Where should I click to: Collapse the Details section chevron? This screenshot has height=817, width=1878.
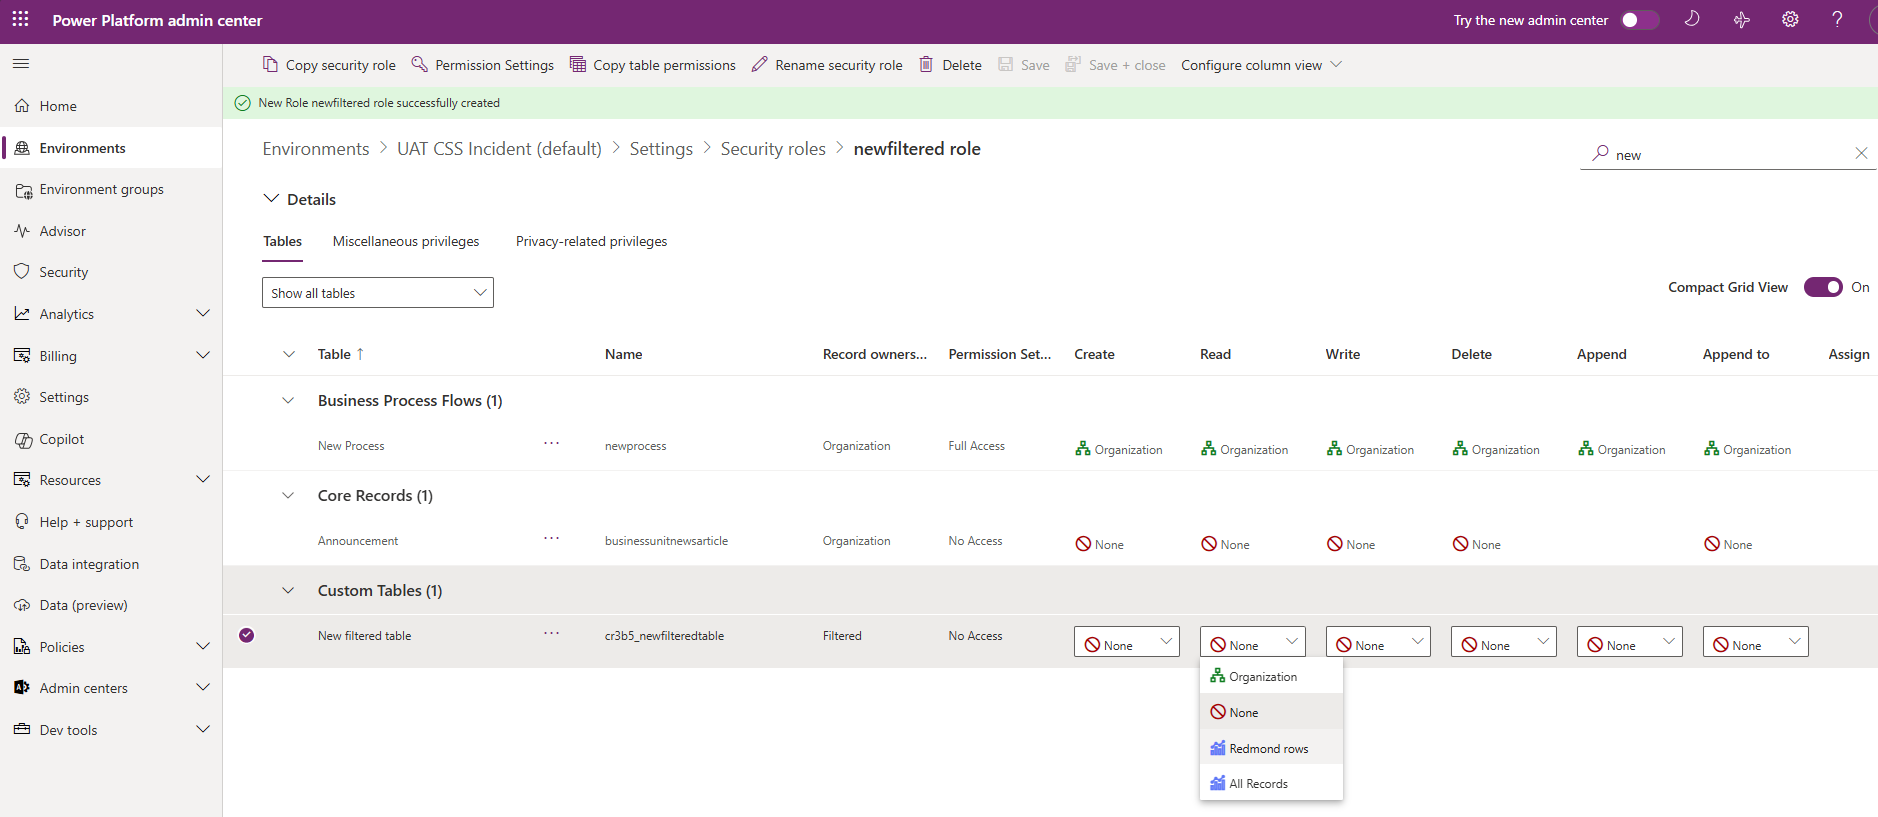point(271,198)
